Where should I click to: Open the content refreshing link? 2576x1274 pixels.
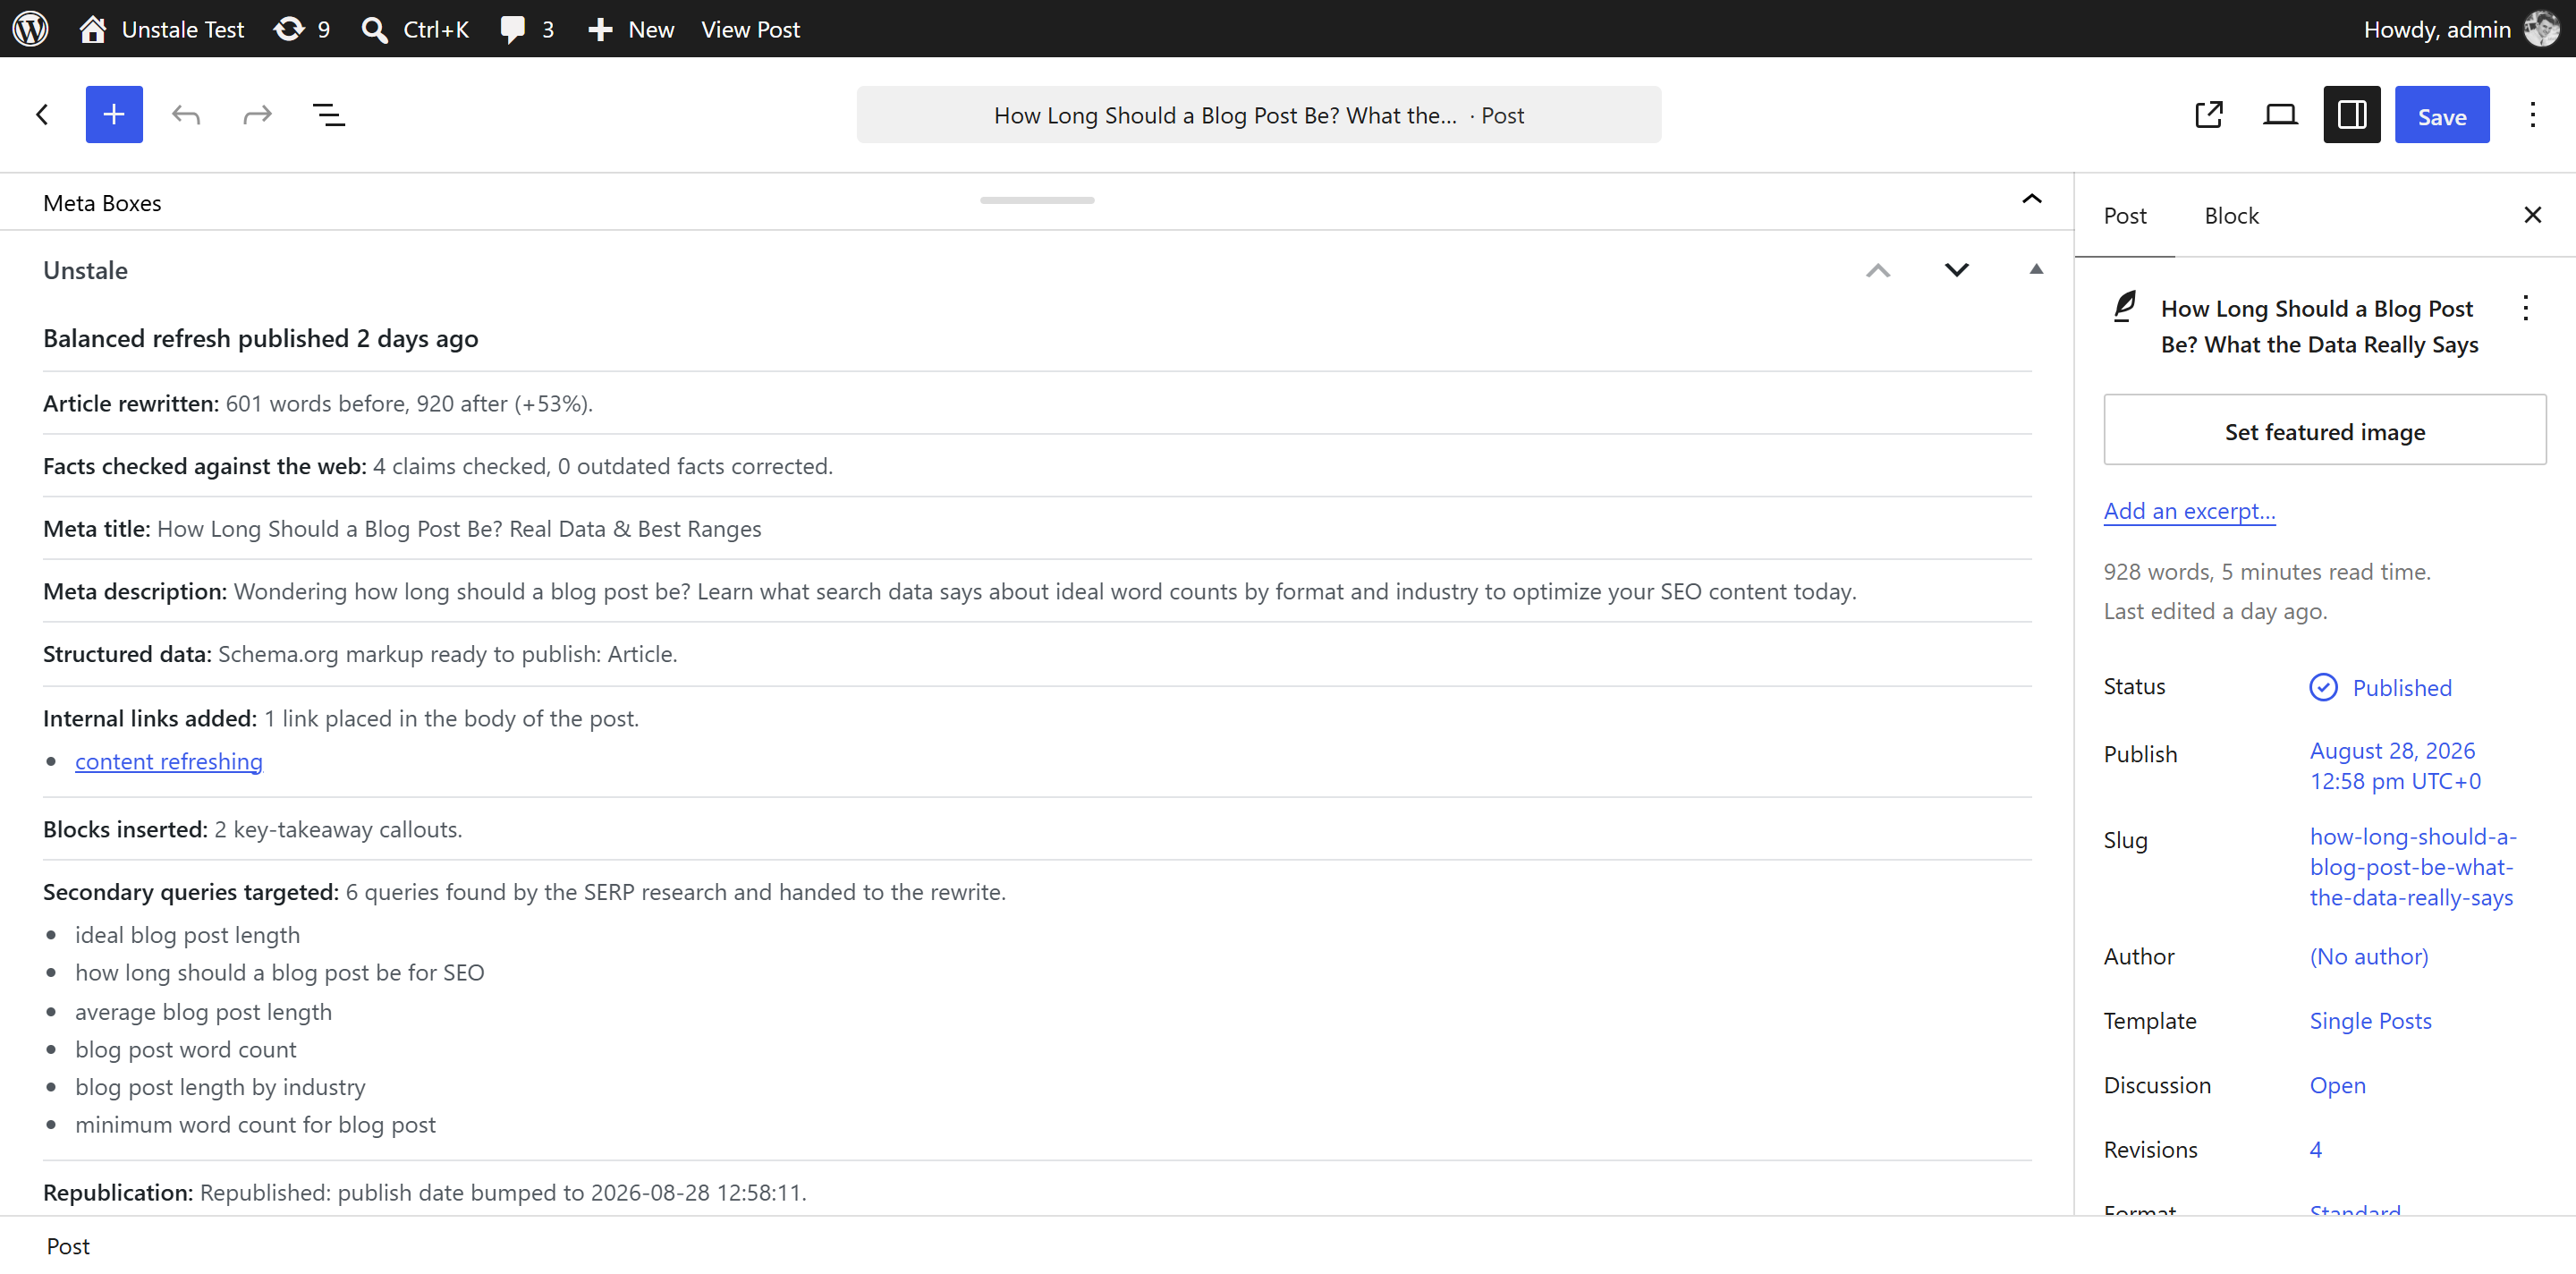[x=169, y=761]
